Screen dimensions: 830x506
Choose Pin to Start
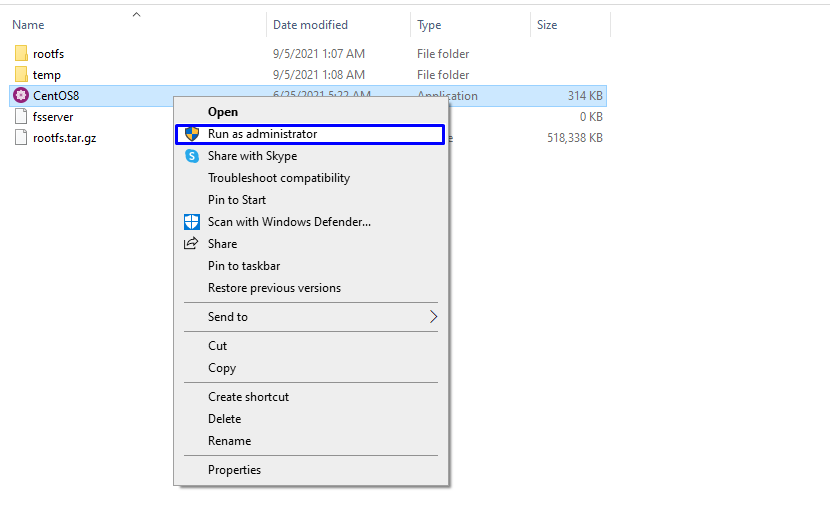tap(237, 200)
